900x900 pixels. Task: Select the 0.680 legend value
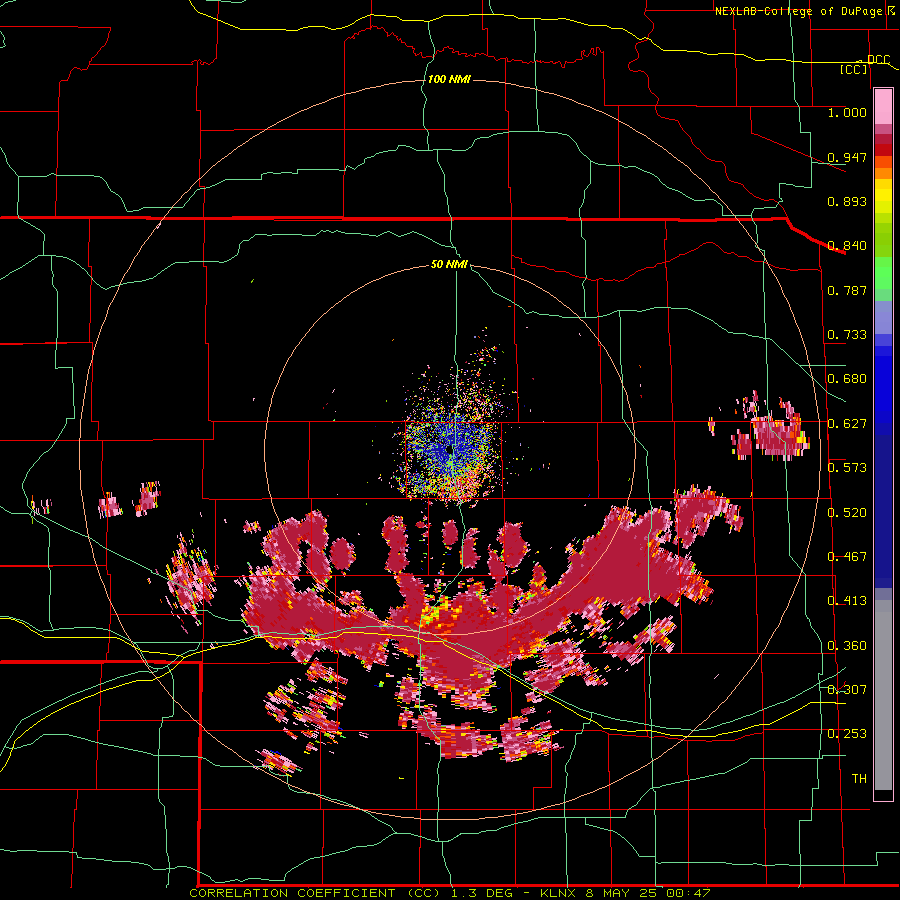click(x=847, y=379)
